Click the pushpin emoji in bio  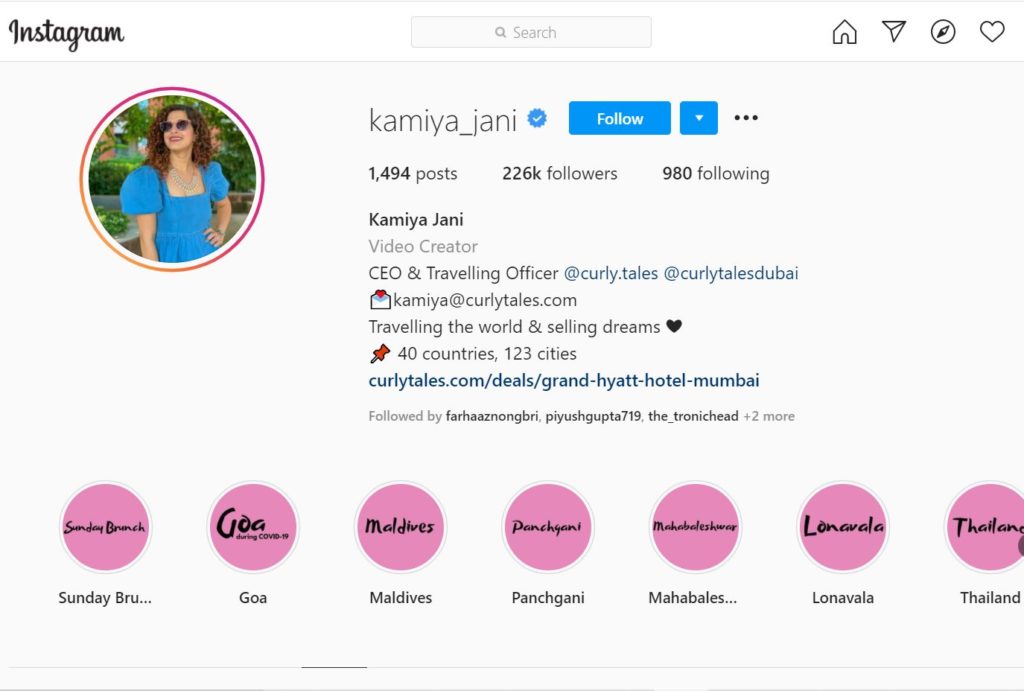click(x=379, y=353)
